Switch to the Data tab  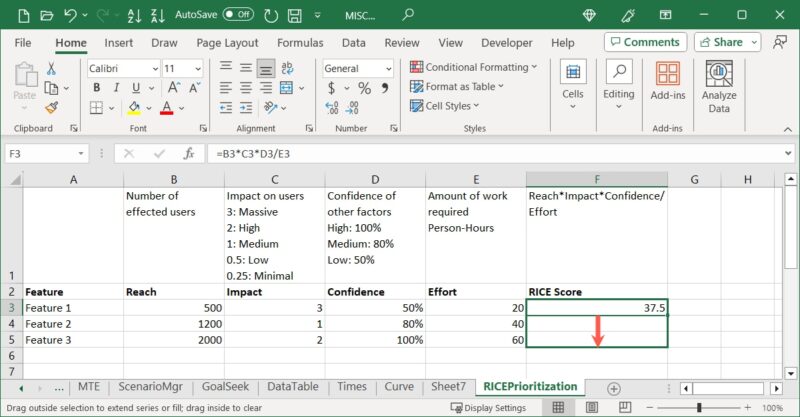click(354, 43)
